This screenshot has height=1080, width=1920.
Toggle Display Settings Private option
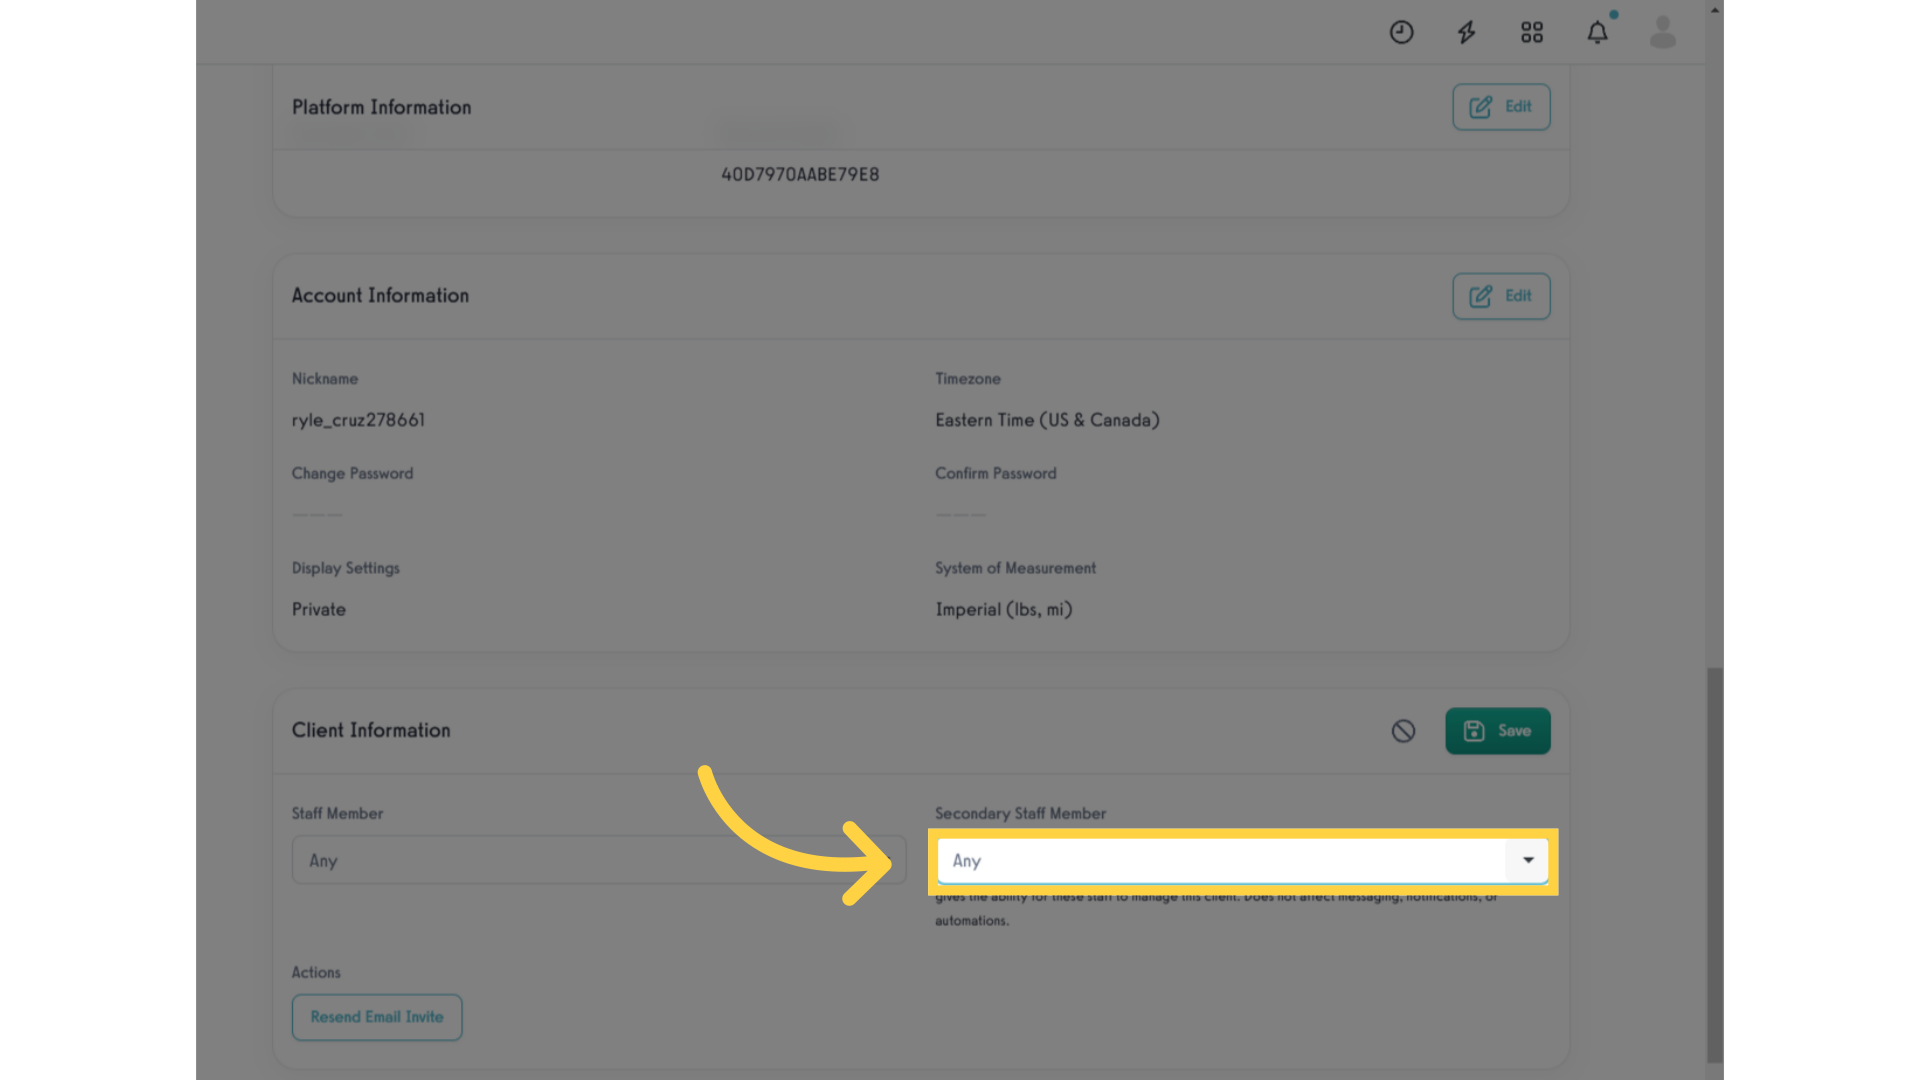pyautogui.click(x=318, y=609)
